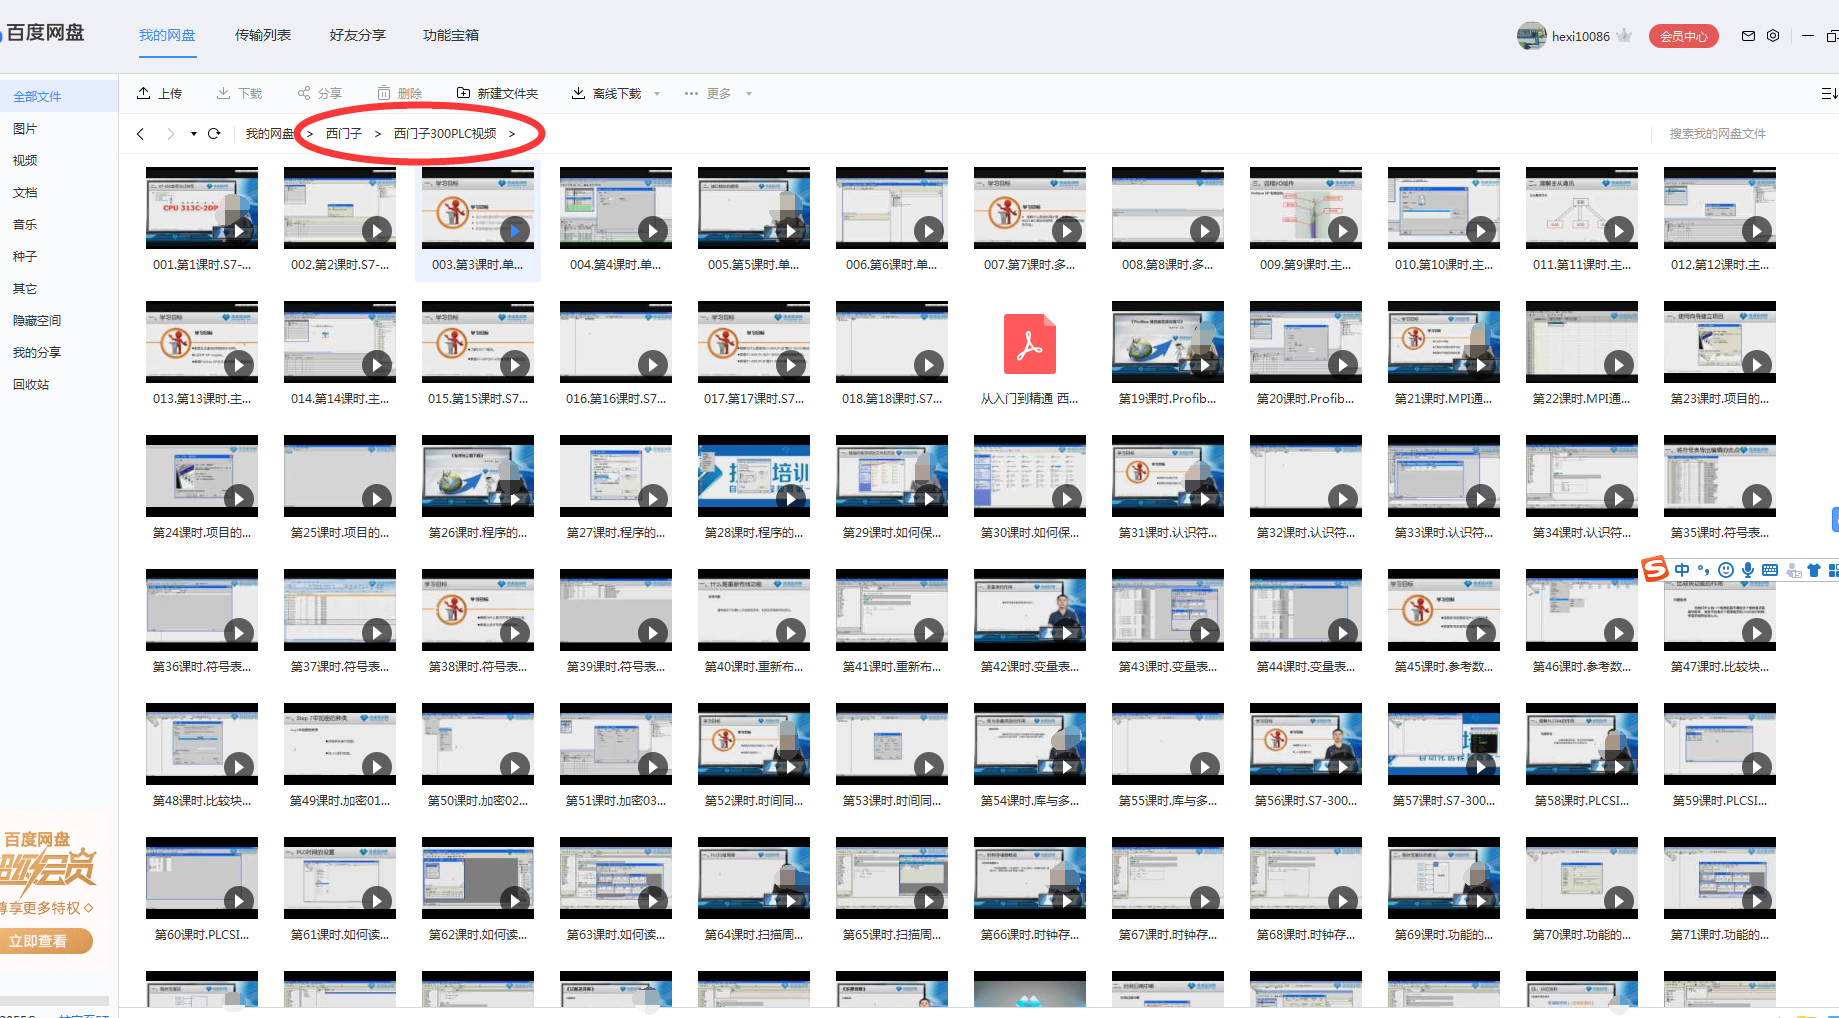Create a folder with 新建文件夹
This screenshot has width=1839, height=1018.
click(x=498, y=93)
